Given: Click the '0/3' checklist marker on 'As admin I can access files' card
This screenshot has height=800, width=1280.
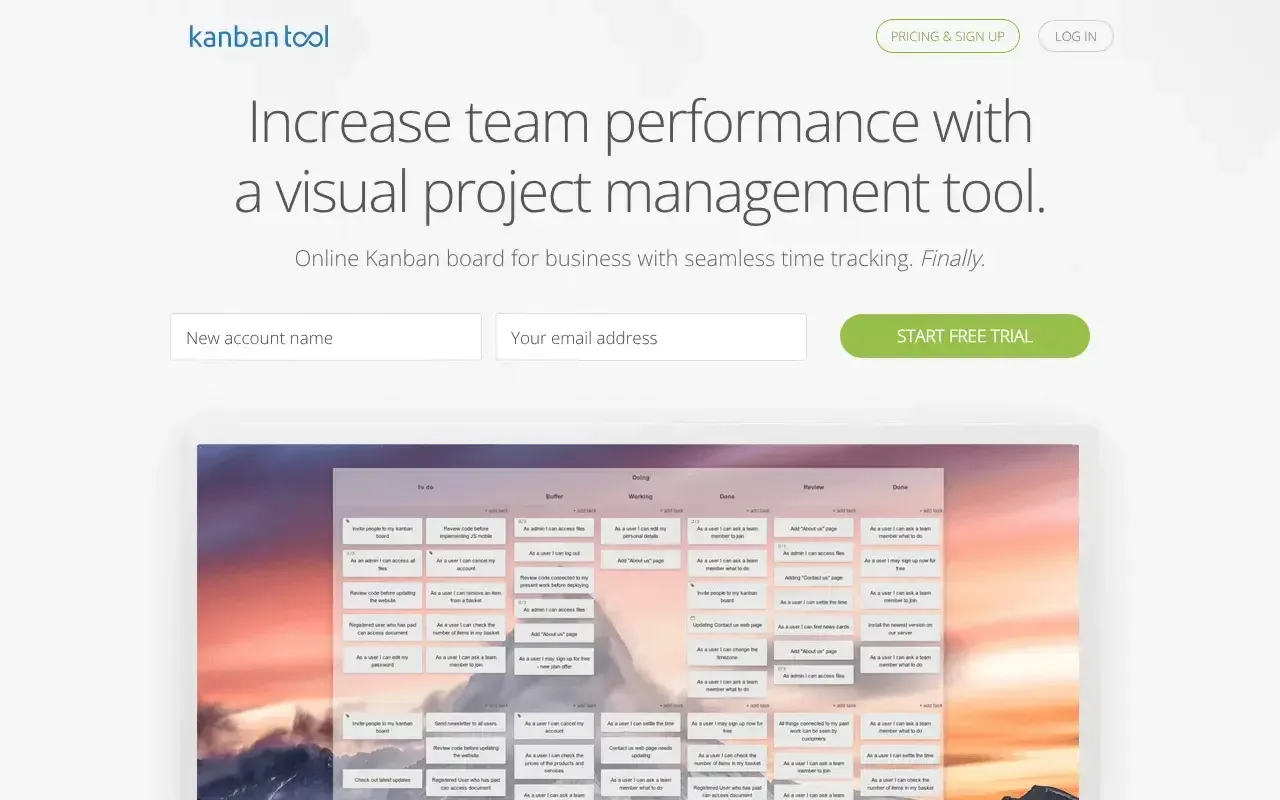Looking at the screenshot, I should 520,519.
